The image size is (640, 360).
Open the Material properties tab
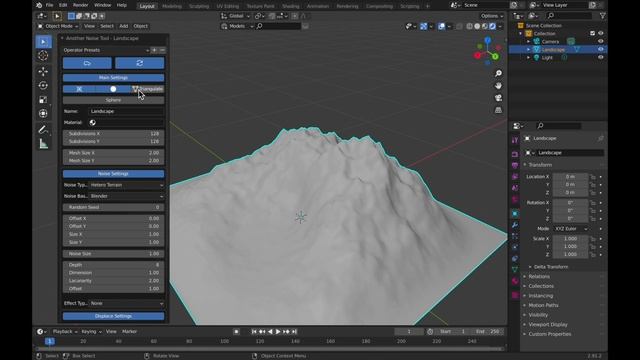point(515,281)
